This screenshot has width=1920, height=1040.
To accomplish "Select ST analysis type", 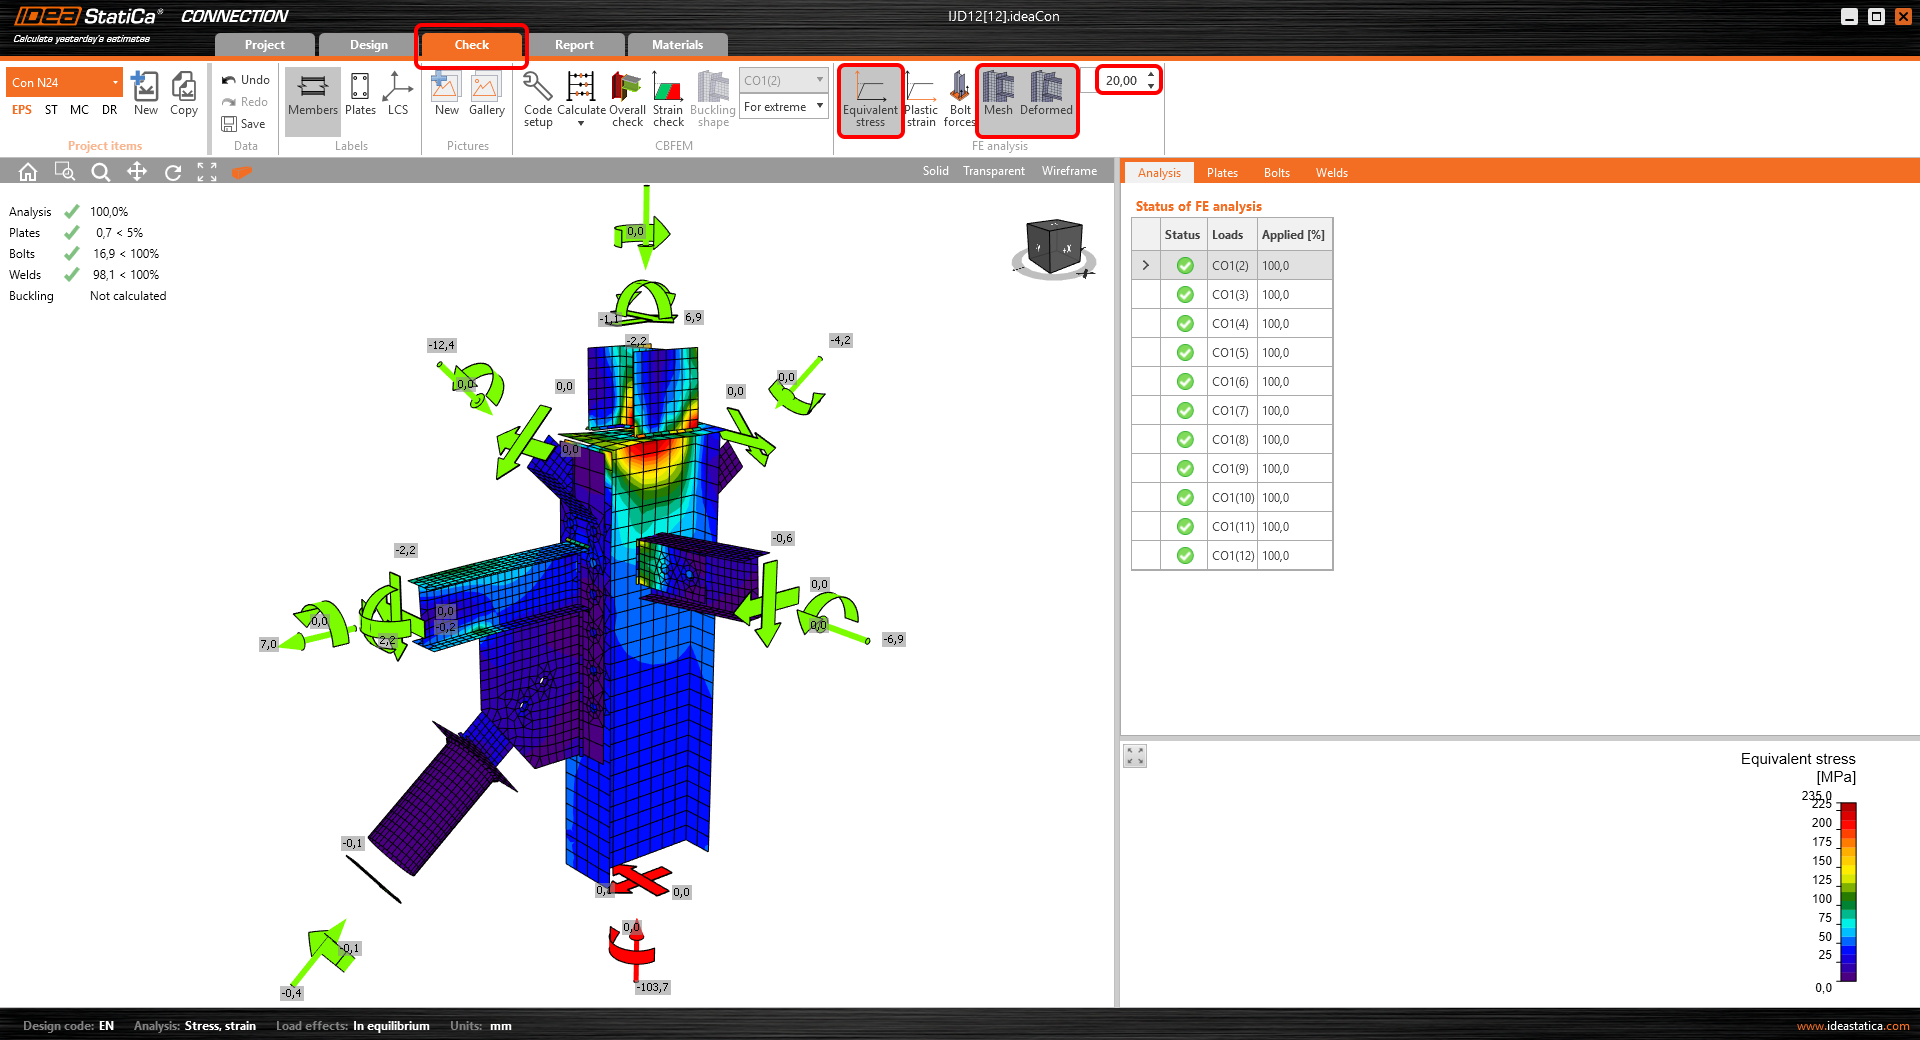I will tap(51, 110).
